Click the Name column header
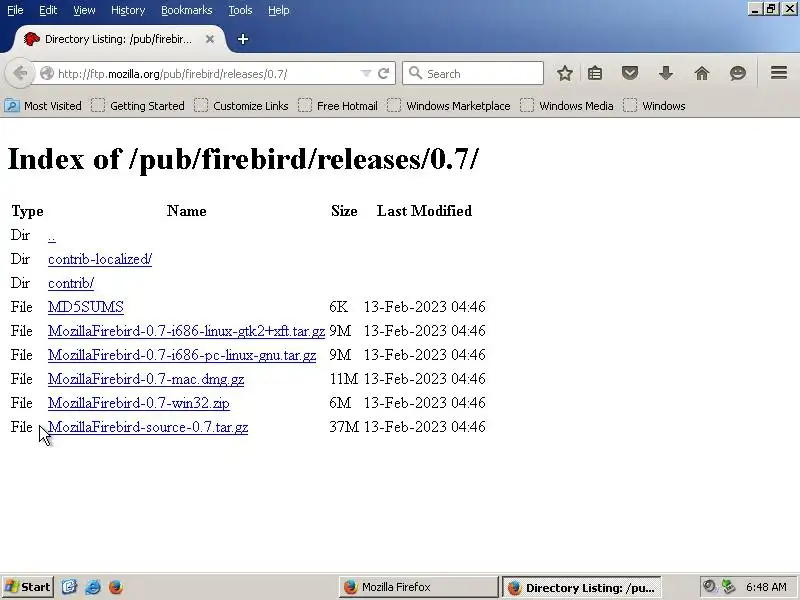Viewport: 800px width, 600px height. click(186, 211)
